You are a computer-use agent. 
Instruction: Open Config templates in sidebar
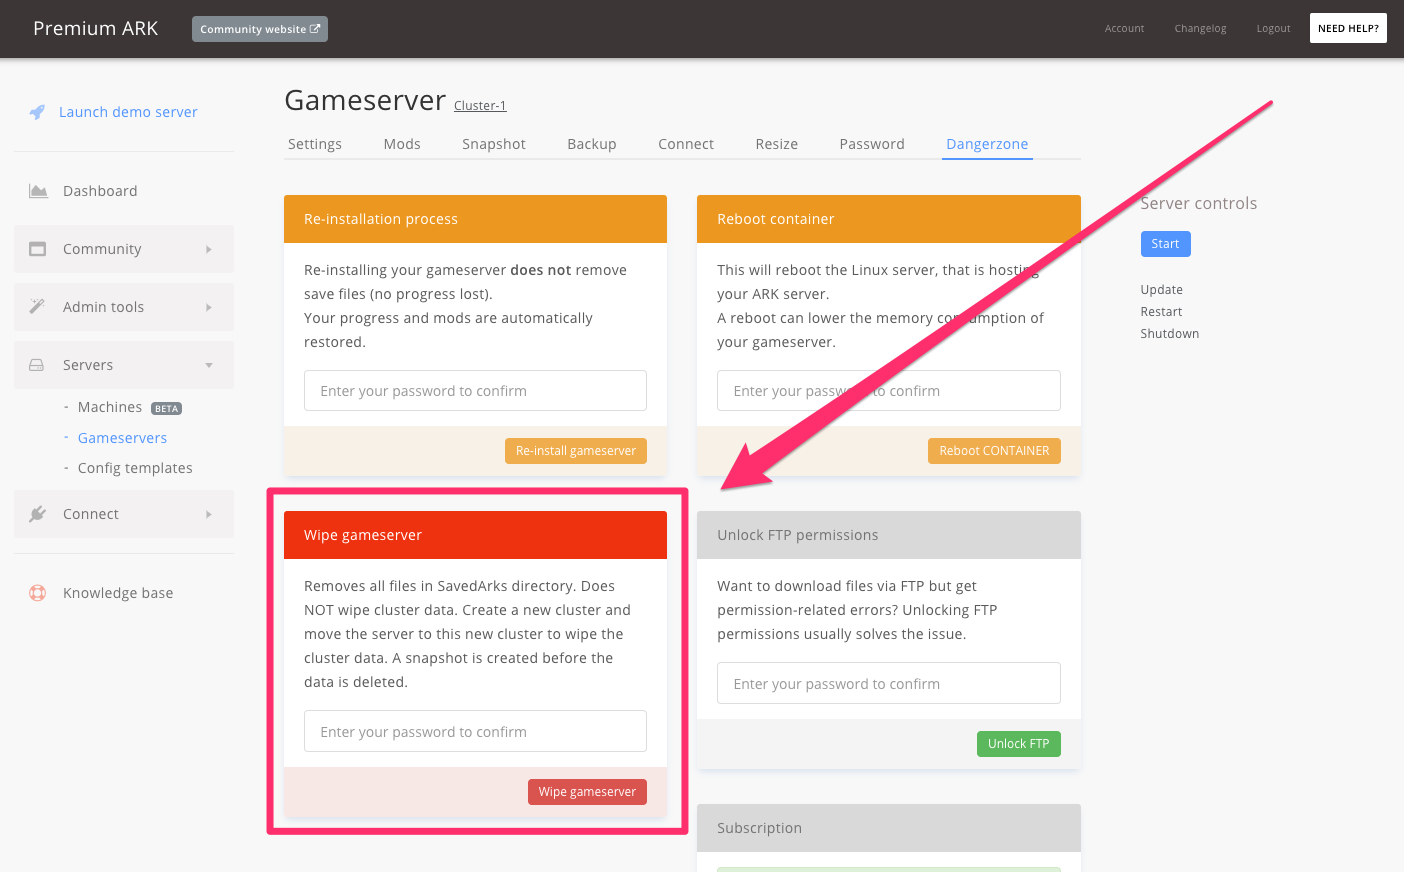coord(135,468)
